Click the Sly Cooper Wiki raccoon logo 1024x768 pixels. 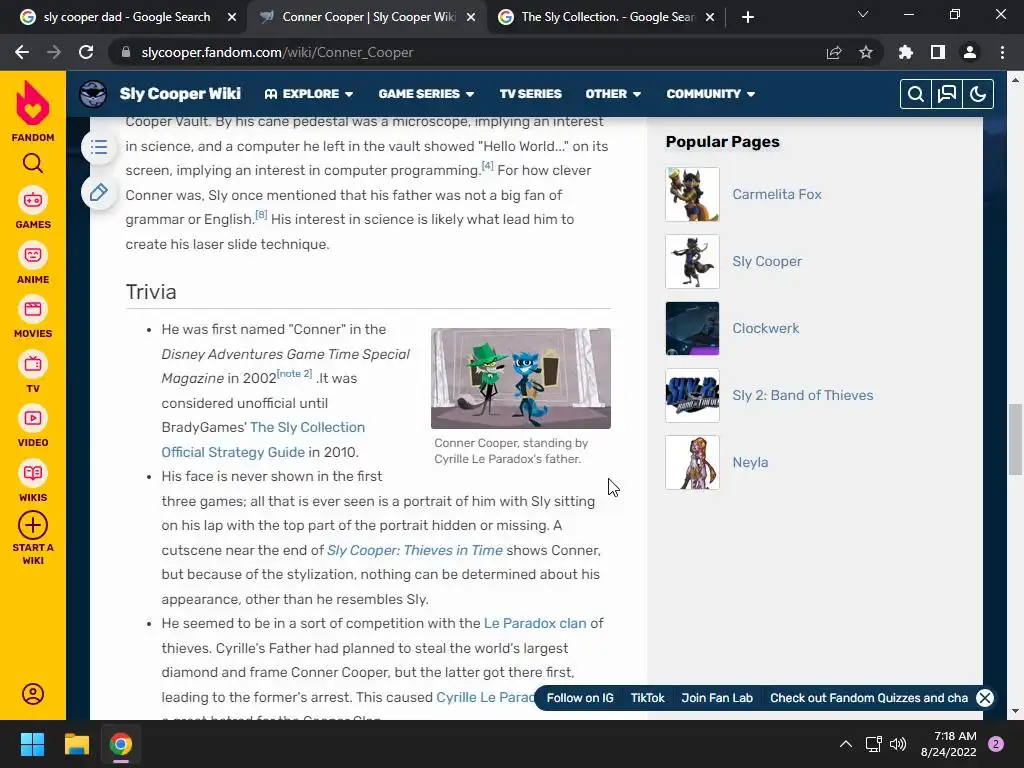[93, 94]
